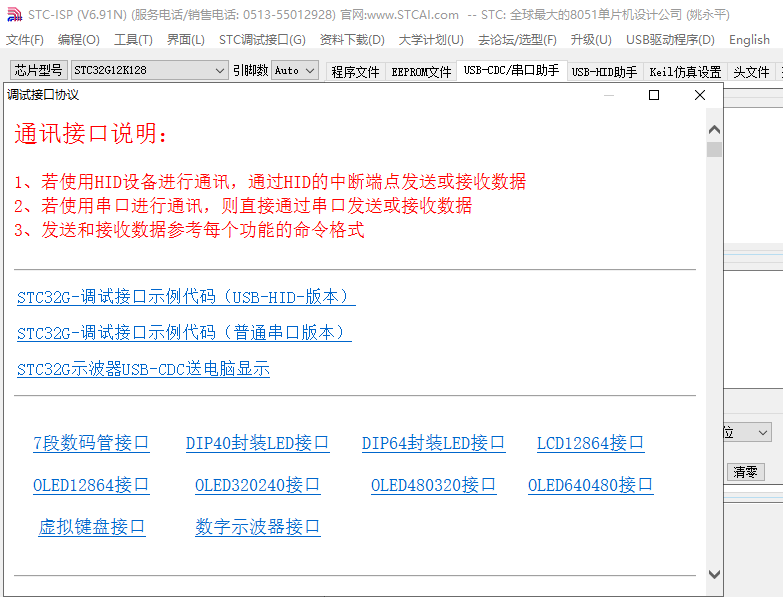The height and width of the screenshot is (597, 783).
Task: Open the 大学计划(U) menu
Action: point(431,40)
